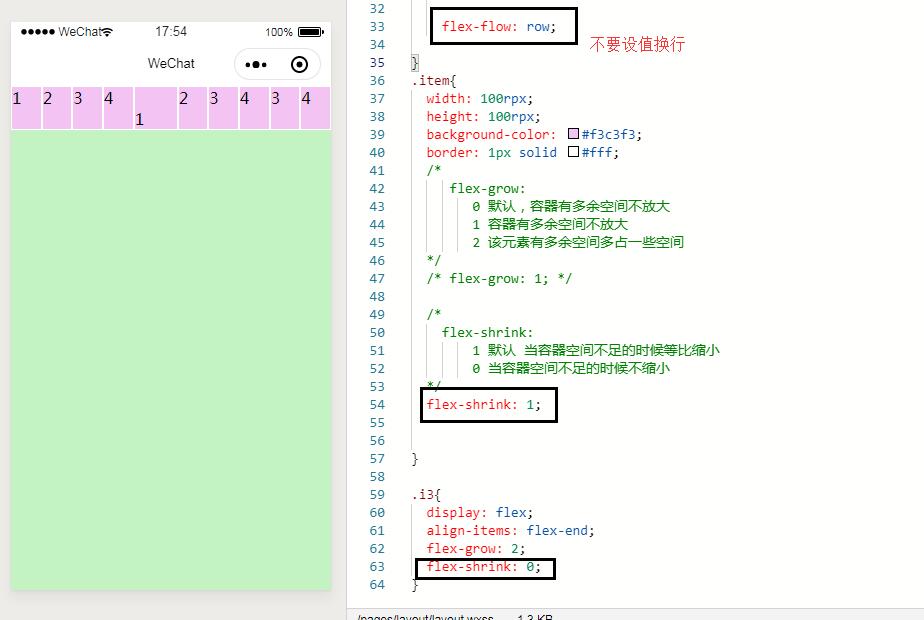Click the comment line '1 容器有多余空间不放大'
The height and width of the screenshot is (620, 924).
(x=550, y=225)
